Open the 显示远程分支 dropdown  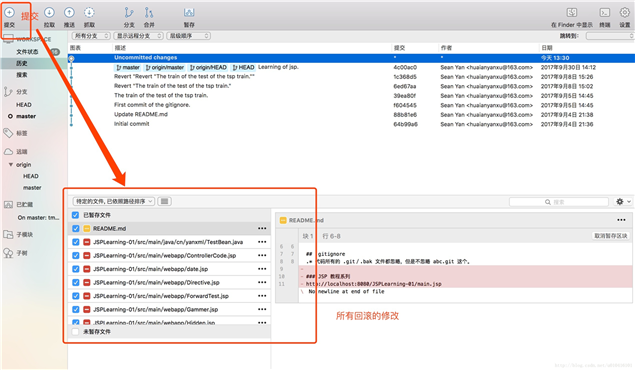coord(139,36)
